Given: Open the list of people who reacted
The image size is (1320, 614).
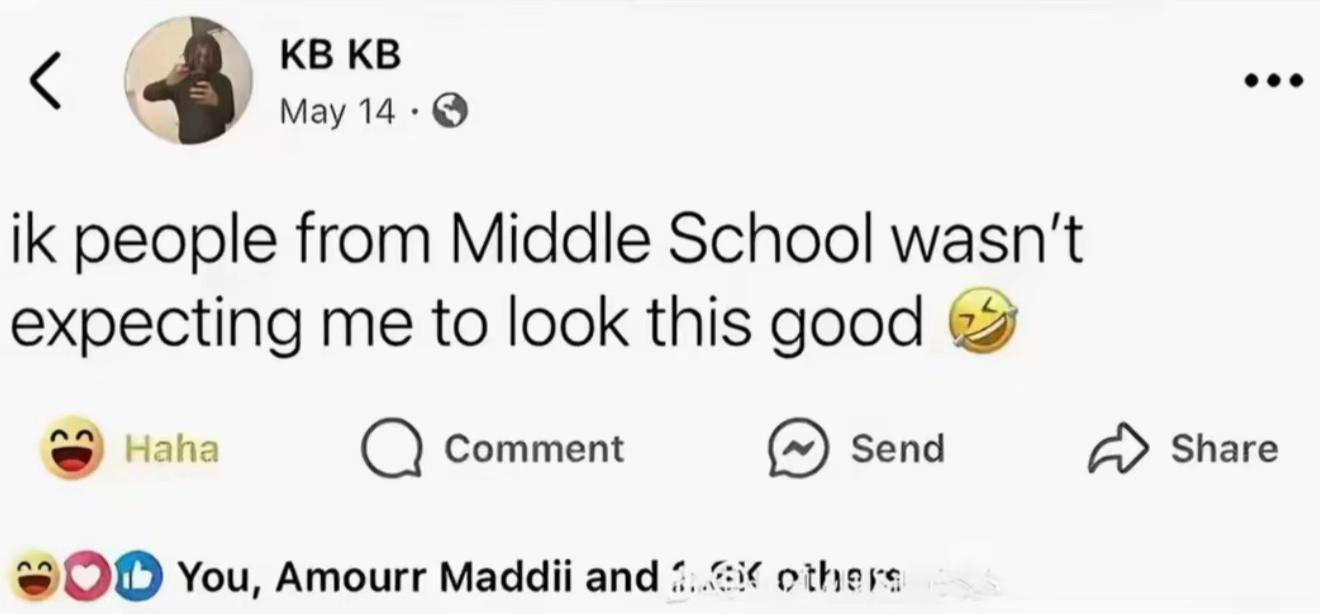Looking at the screenshot, I should click(x=538, y=578).
